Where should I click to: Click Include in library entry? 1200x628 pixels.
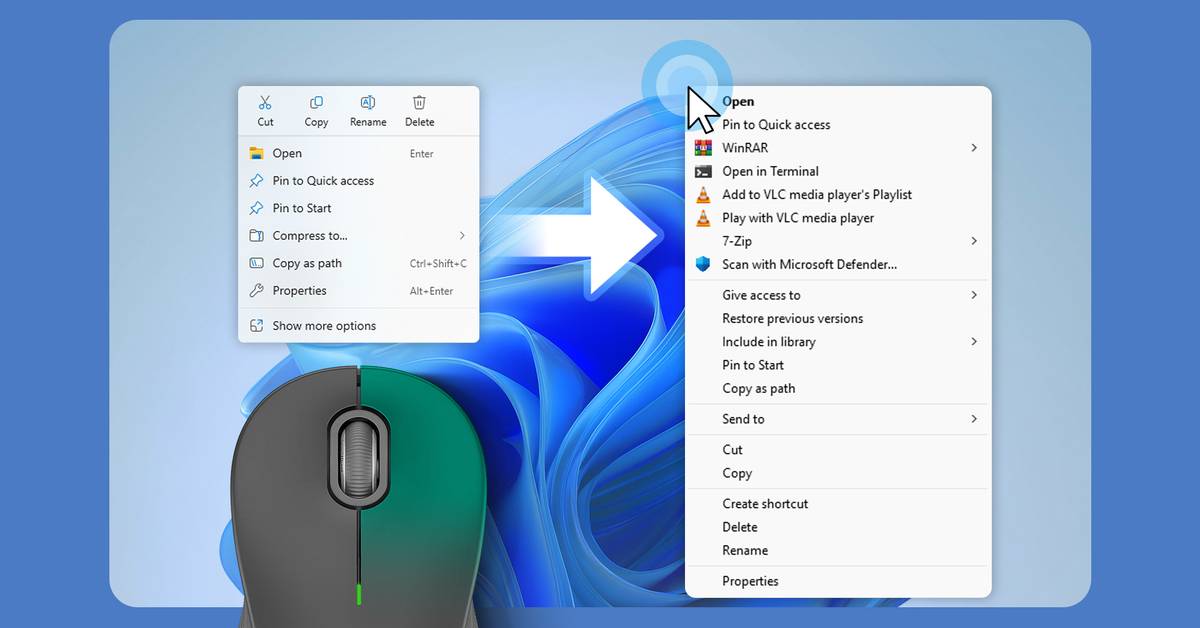[x=769, y=342]
